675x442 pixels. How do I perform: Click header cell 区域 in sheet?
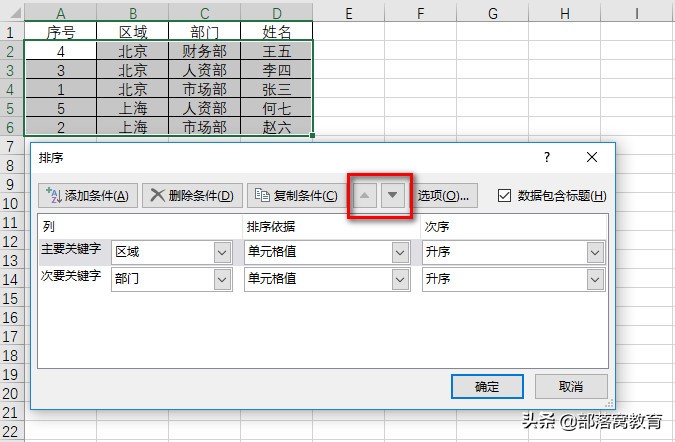coord(133,32)
